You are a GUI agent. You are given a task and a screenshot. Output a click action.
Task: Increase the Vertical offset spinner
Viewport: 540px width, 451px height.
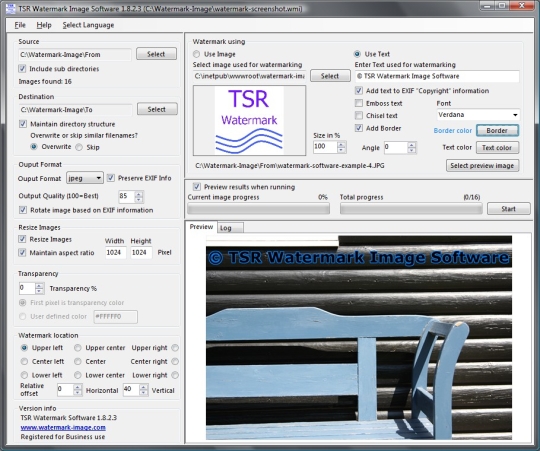[x=144, y=387]
